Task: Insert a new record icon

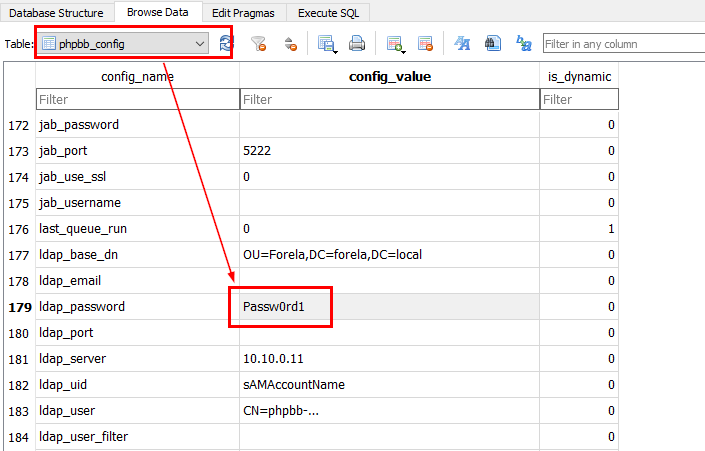Action: [395, 44]
